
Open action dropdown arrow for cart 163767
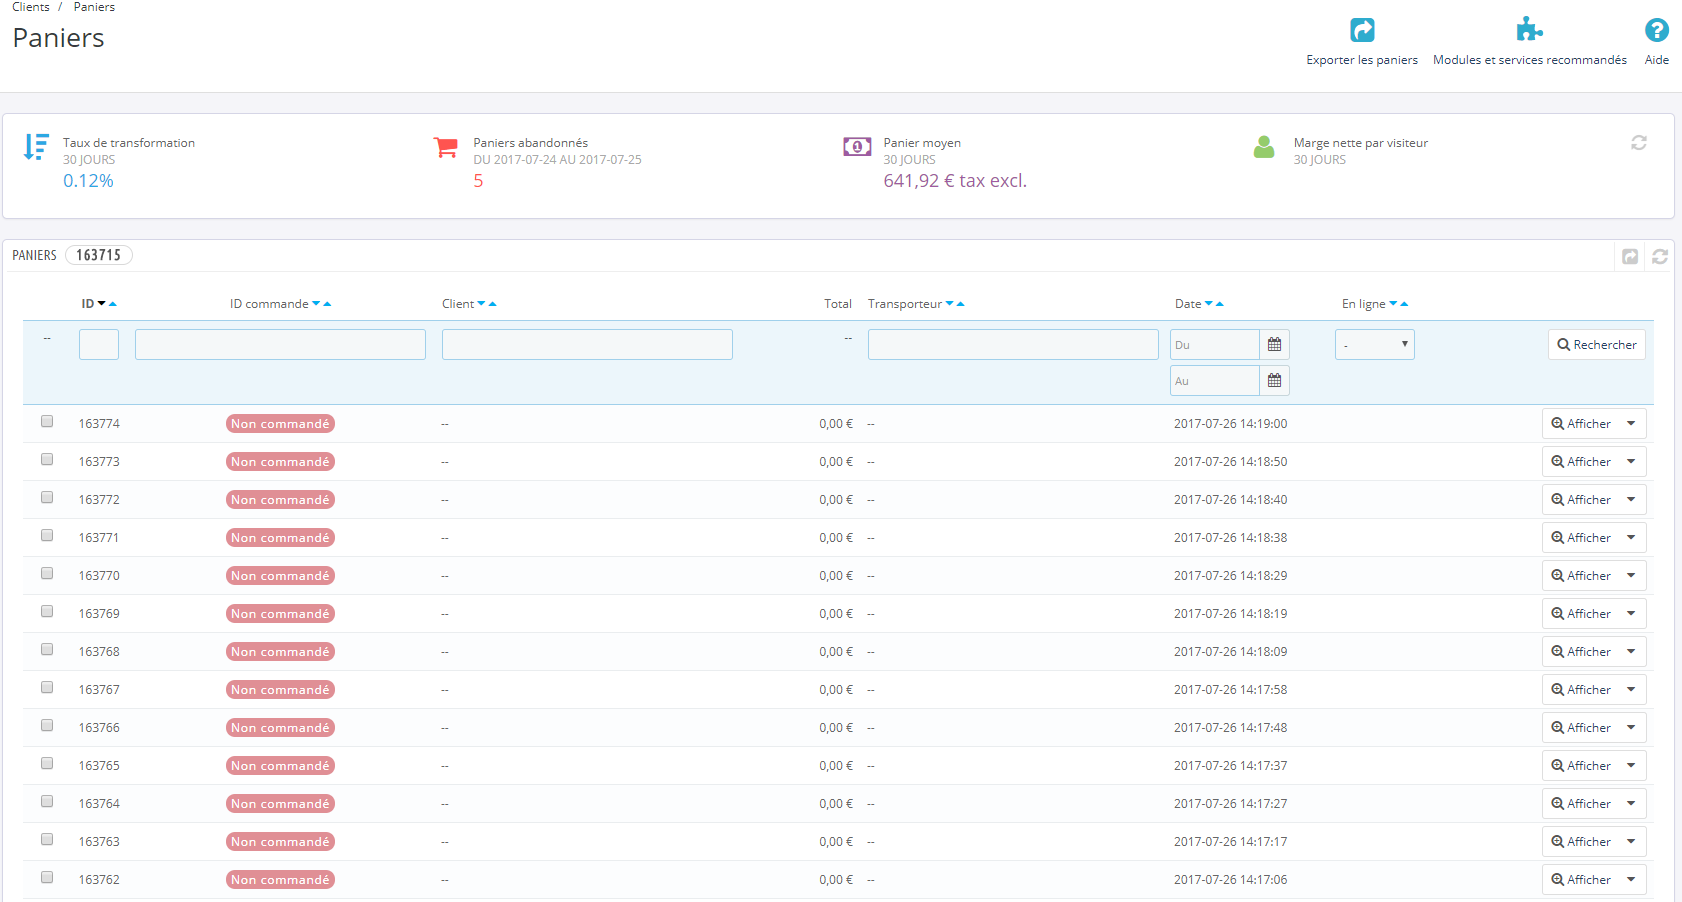1632,690
